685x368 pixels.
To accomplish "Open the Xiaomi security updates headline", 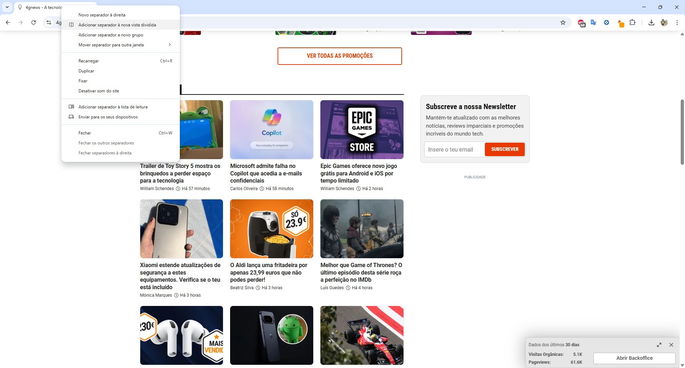I will [x=181, y=276].
